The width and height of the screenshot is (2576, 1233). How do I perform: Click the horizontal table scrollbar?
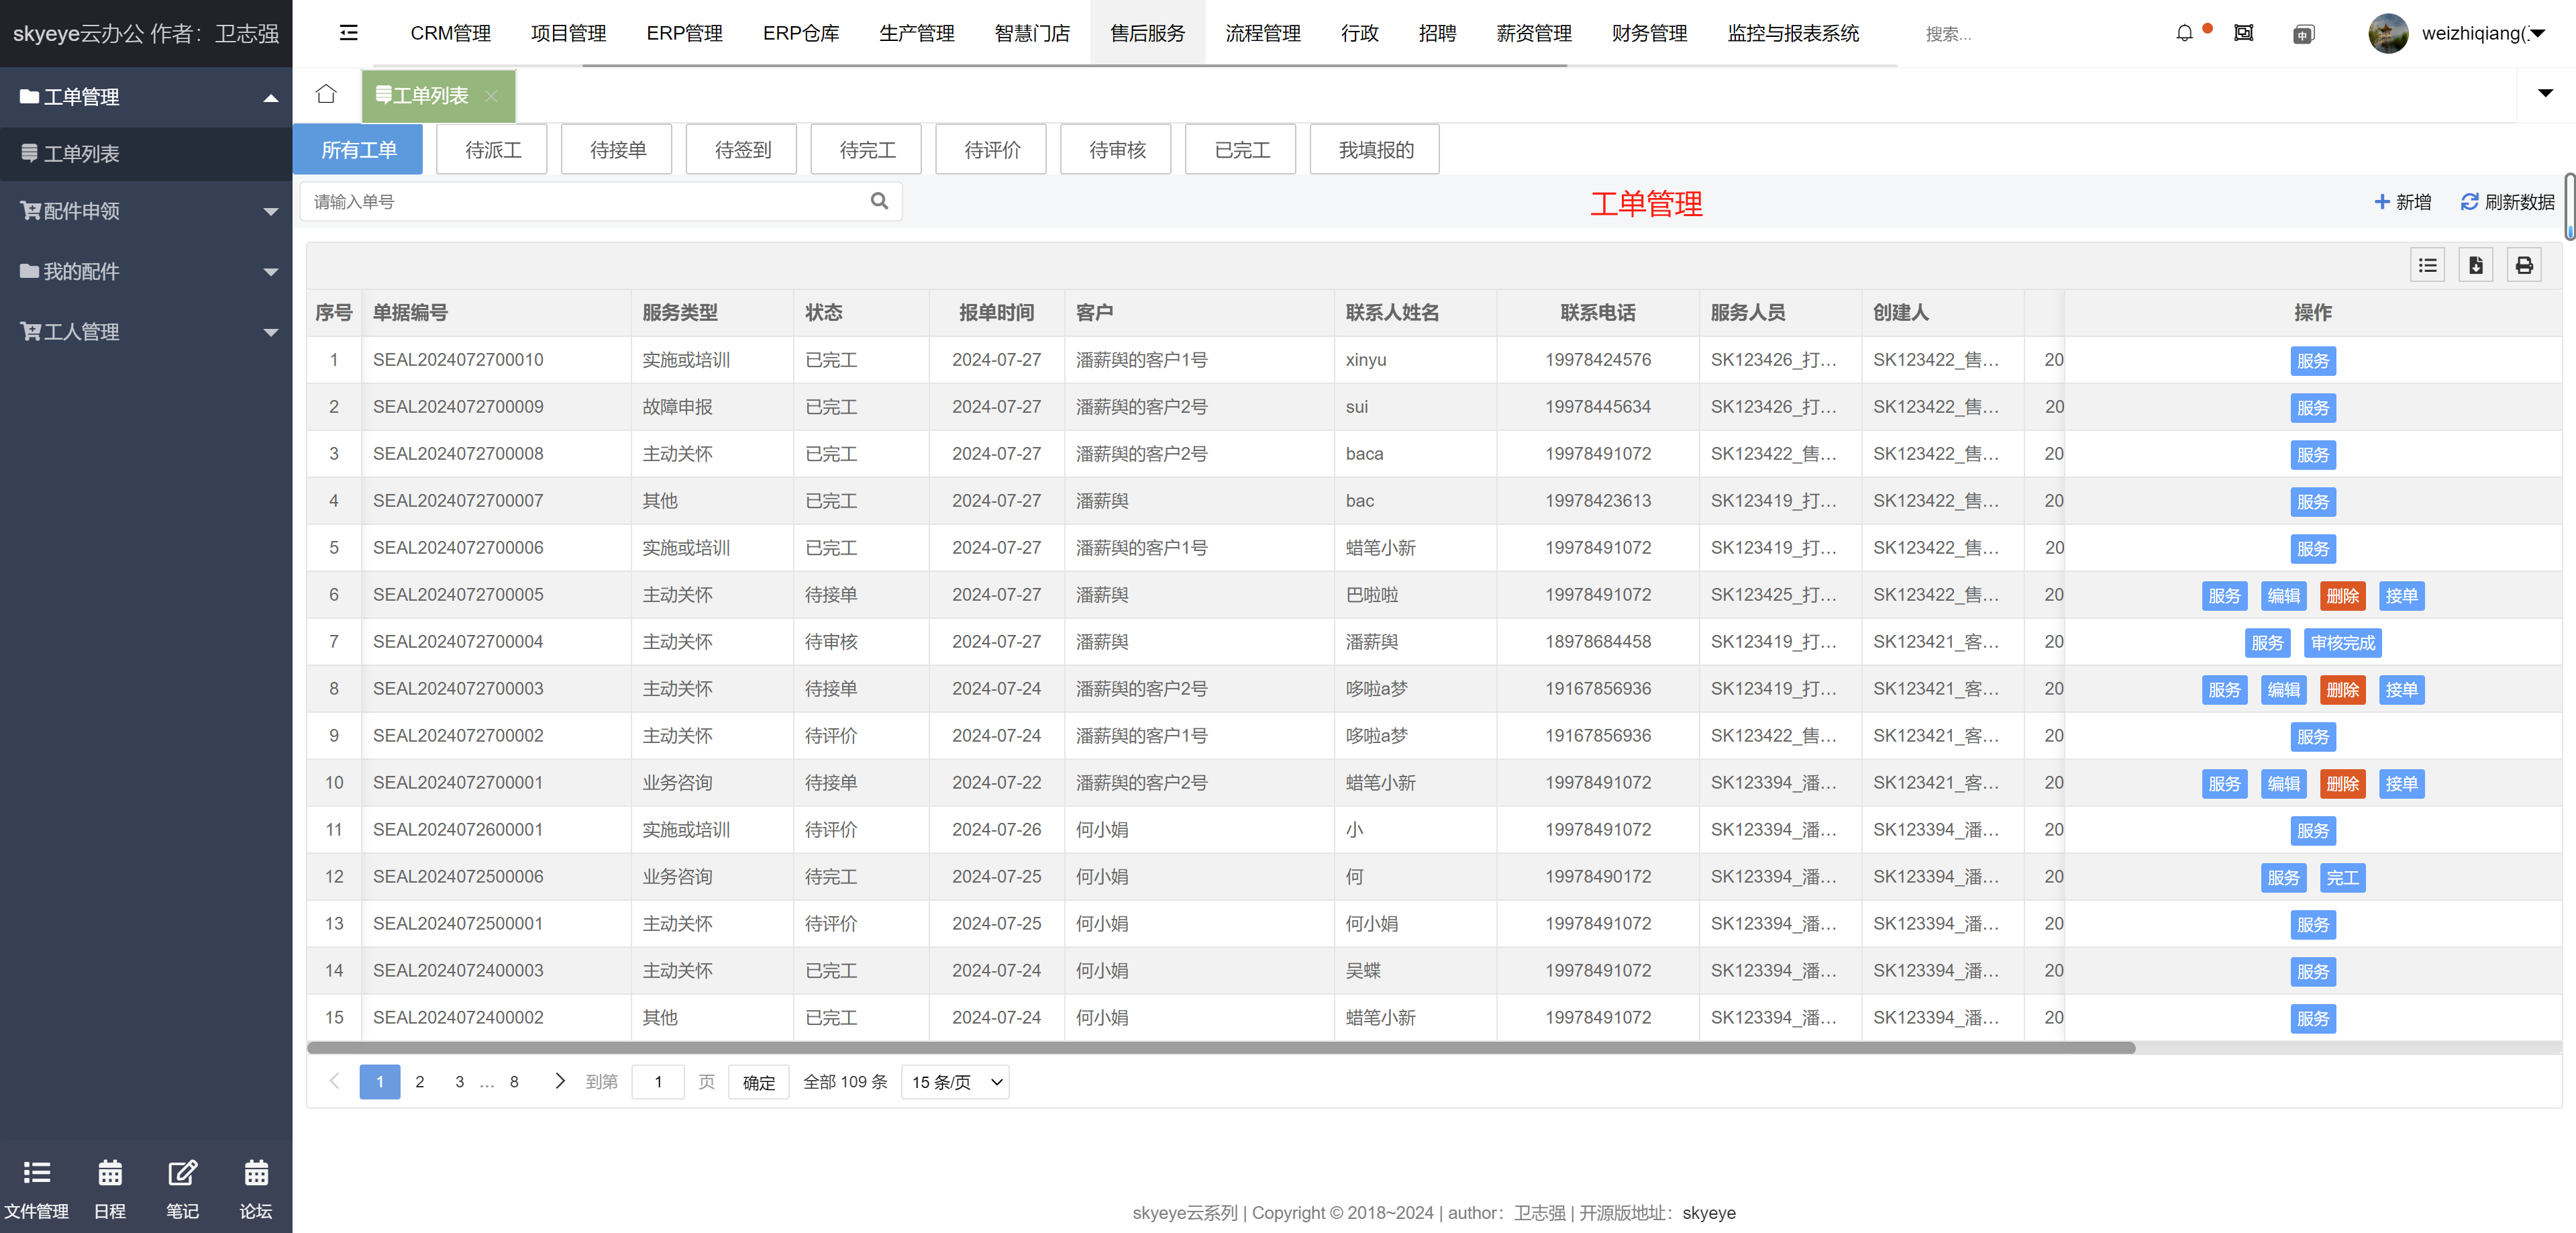pyautogui.click(x=1220, y=1048)
